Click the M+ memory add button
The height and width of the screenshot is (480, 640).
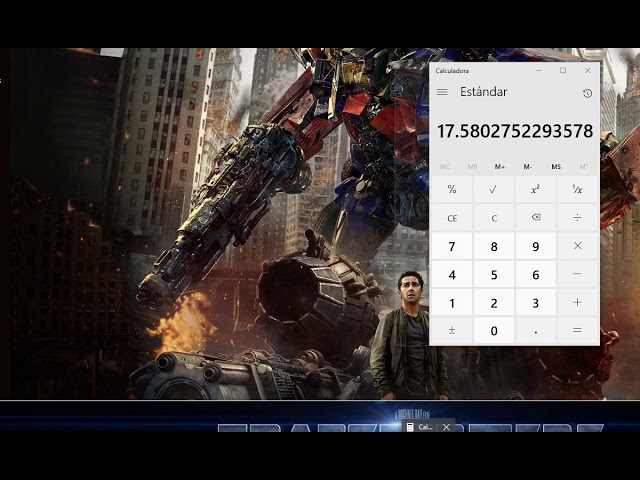(x=500, y=167)
